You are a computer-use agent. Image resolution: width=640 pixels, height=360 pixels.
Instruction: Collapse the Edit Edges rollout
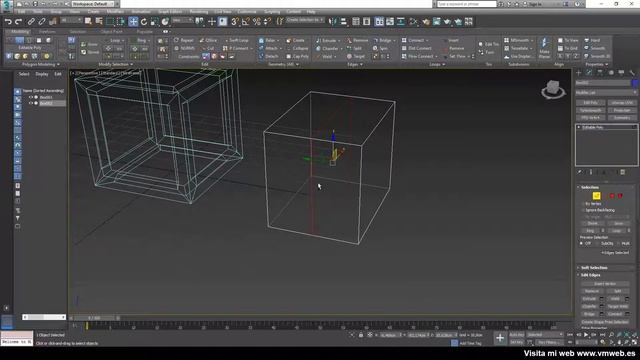click(590, 275)
